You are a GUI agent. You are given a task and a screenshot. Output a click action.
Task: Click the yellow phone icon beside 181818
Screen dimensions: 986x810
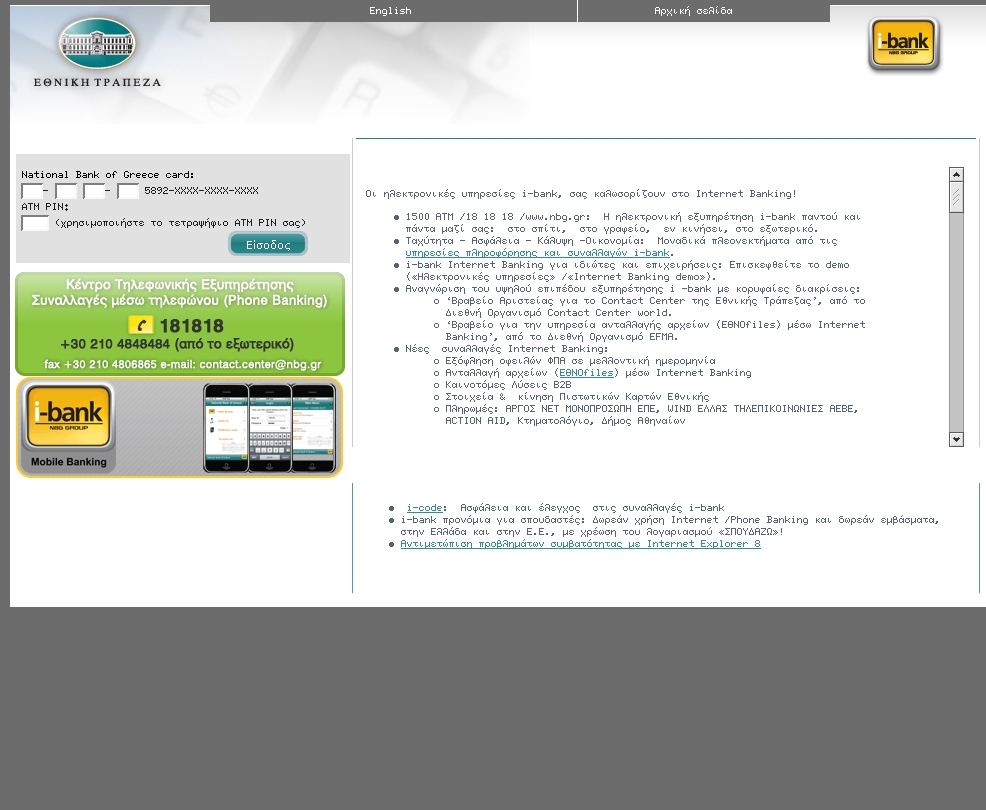click(x=141, y=325)
